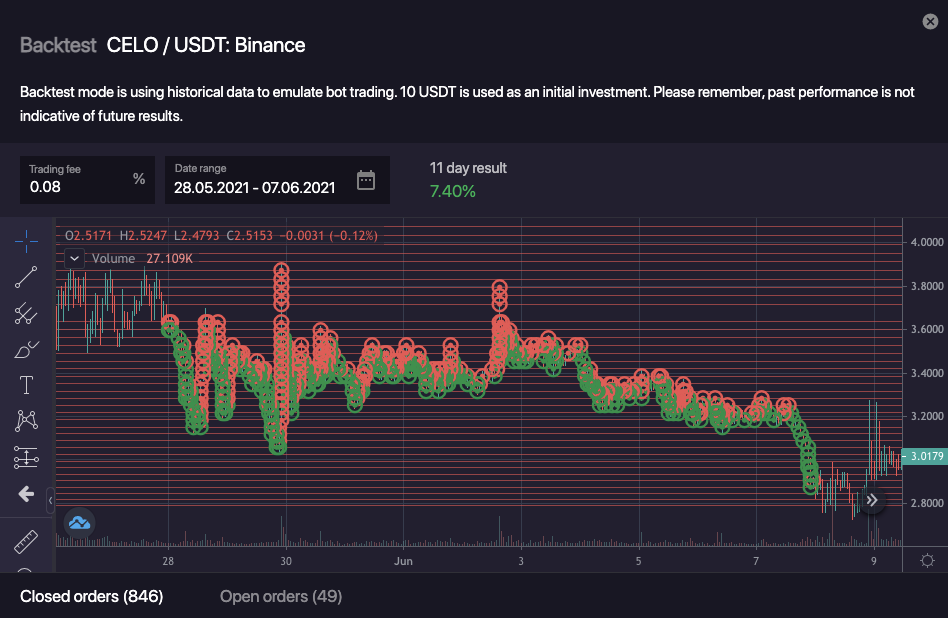Switch to Open orders (49) tab
Image resolution: width=948 pixels, height=618 pixels.
pyautogui.click(x=281, y=597)
